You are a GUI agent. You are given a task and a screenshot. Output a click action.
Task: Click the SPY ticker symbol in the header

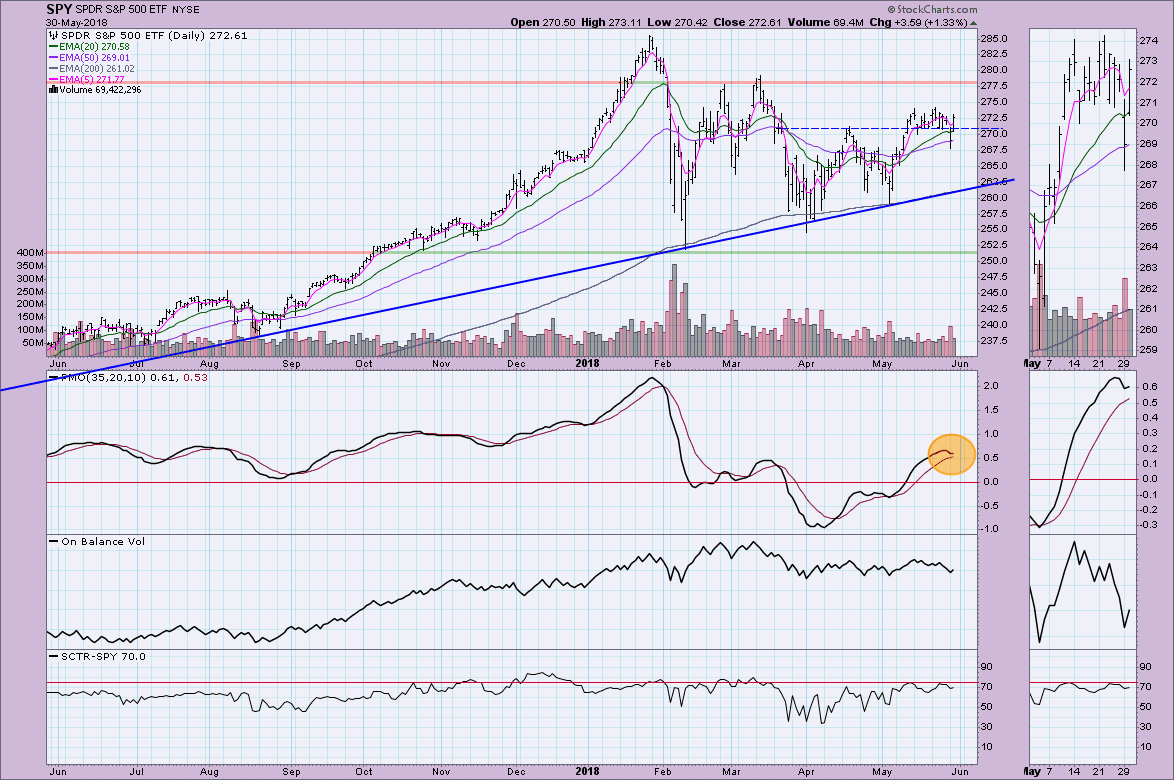click(58, 10)
